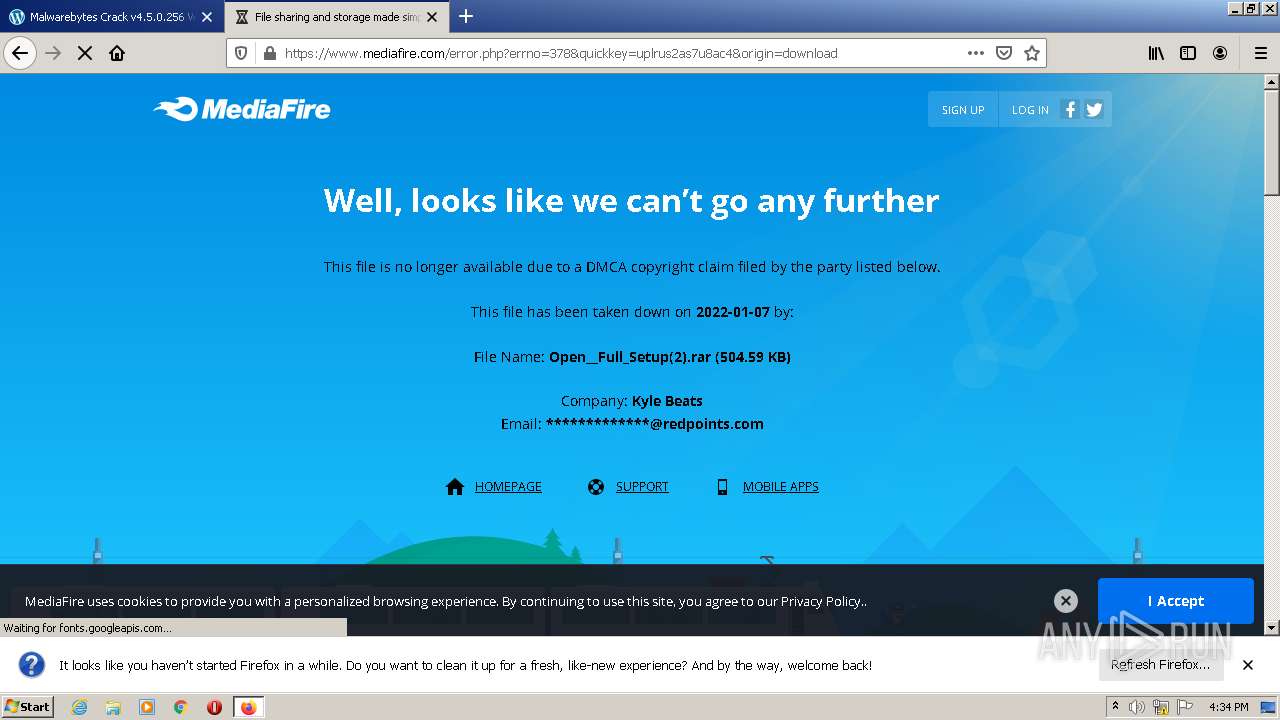Click the MediaFire logo
This screenshot has width=1280, height=720.
coord(242,109)
